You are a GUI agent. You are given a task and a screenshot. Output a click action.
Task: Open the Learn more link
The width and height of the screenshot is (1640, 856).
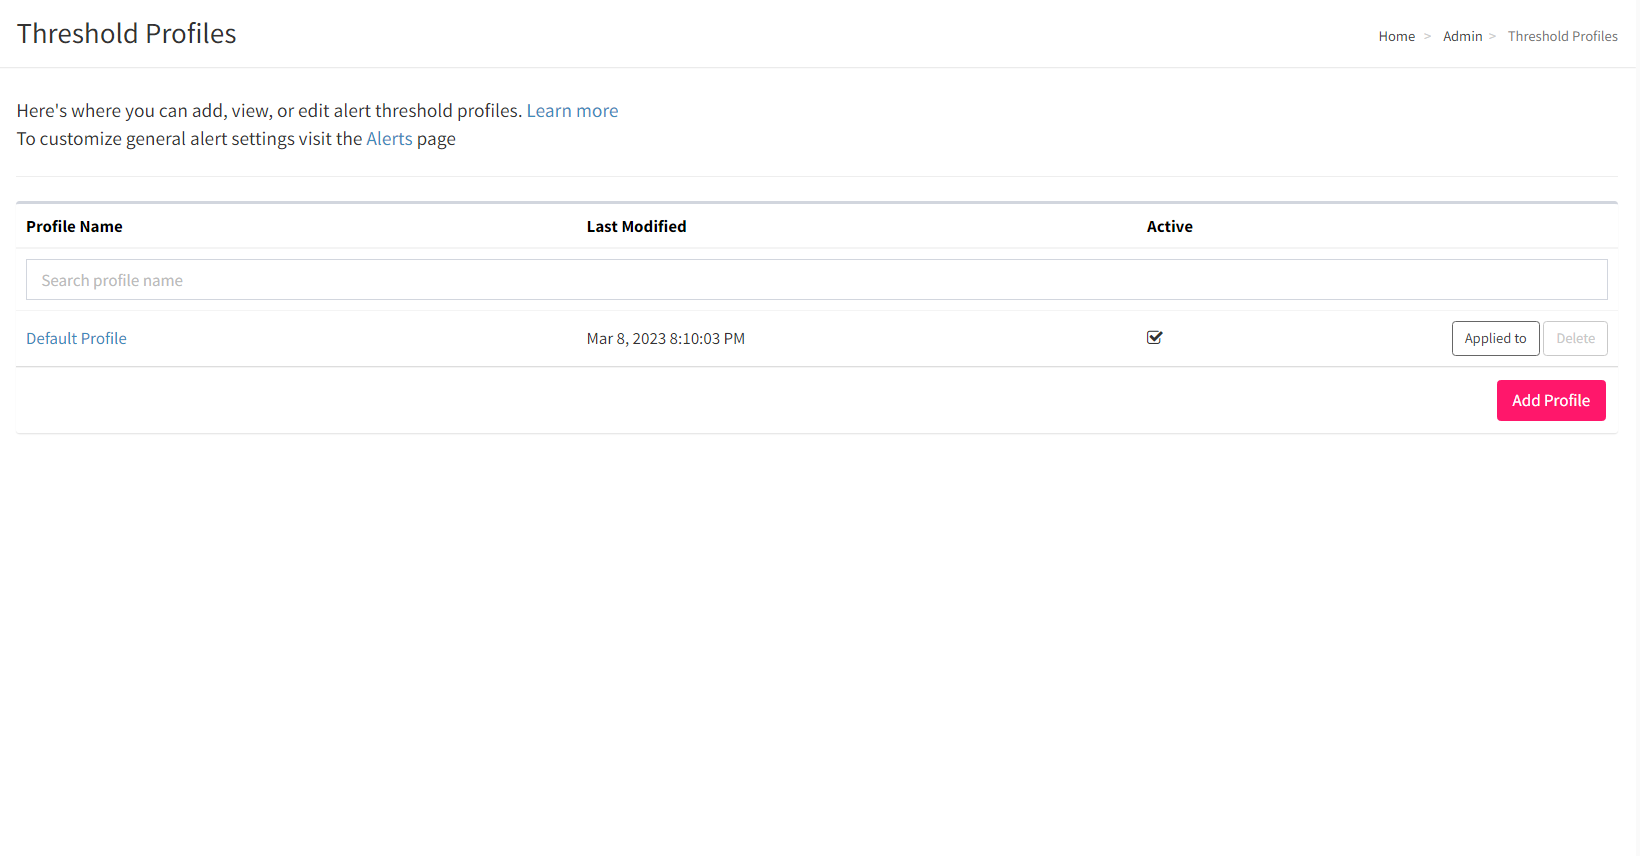pyautogui.click(x=572, y=111)
